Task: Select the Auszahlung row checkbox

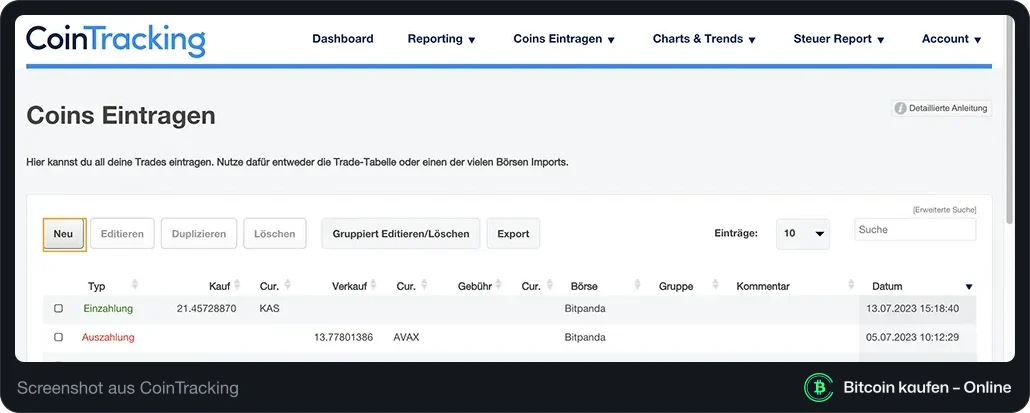Action: click(58, 337)
